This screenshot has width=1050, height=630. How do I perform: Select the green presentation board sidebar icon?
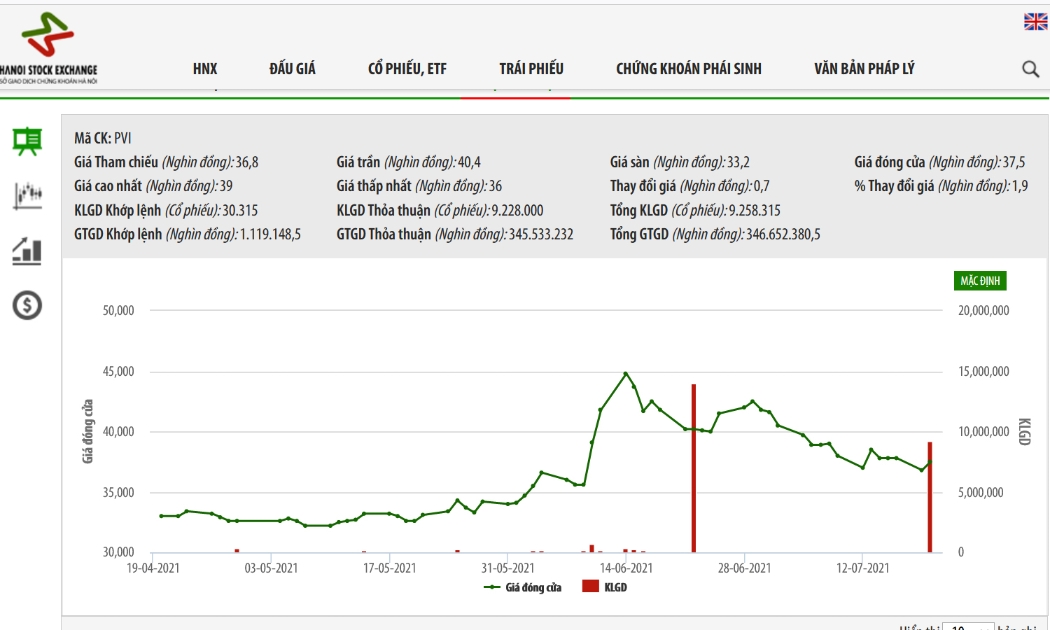(27, 141)
